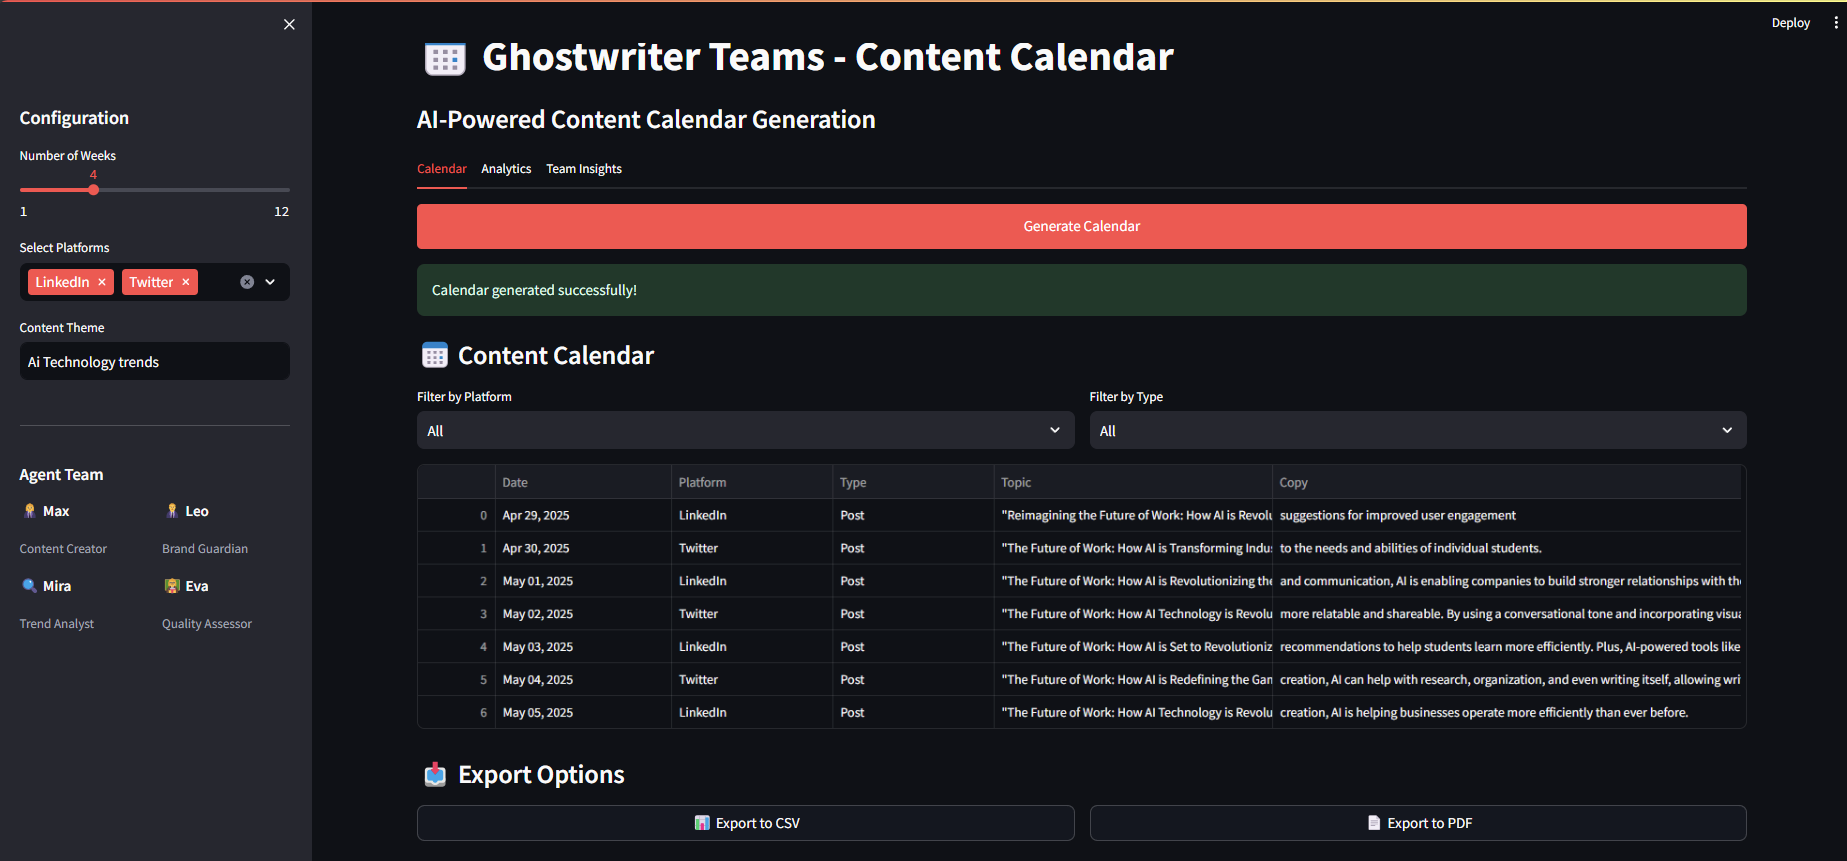Click the Leo agent icon
Image resolution: width=1847 pixels, height=861 pixels.
pyautogui.click(x=172, y=511)
